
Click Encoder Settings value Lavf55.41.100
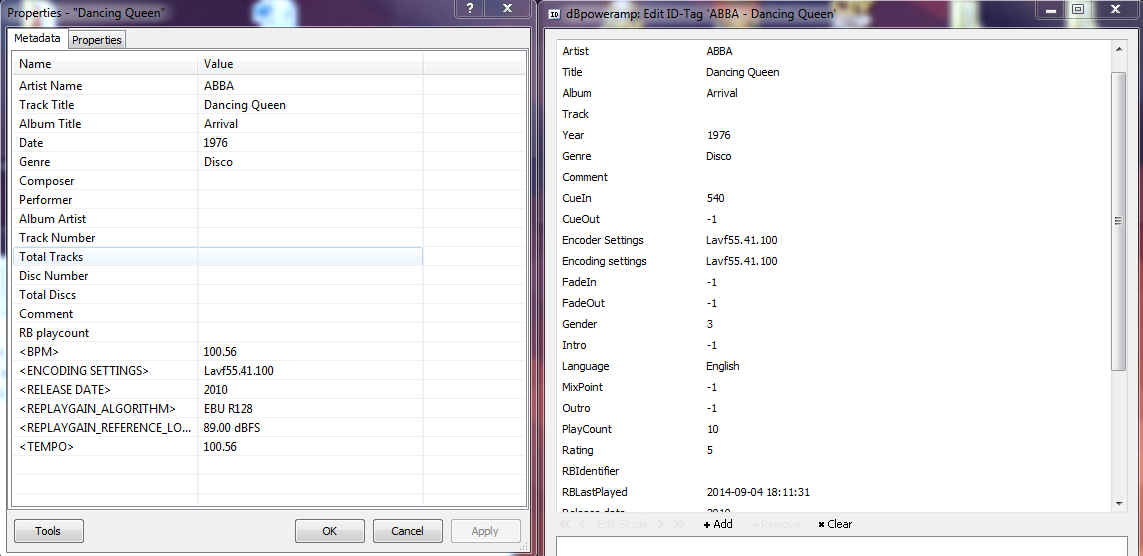click(742, 240)
